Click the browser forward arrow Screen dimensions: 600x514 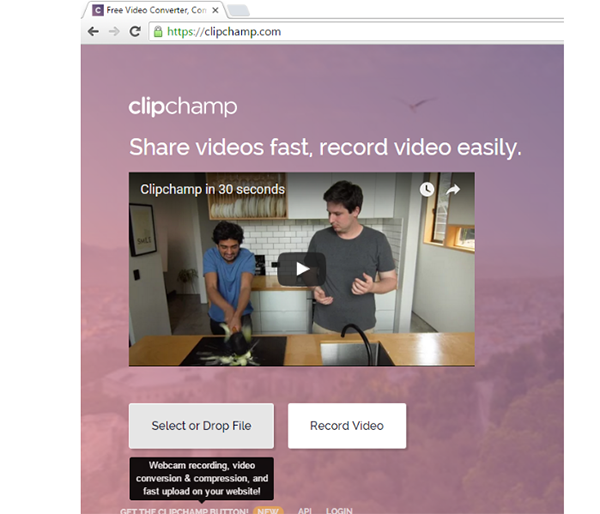tap(114, 31)
